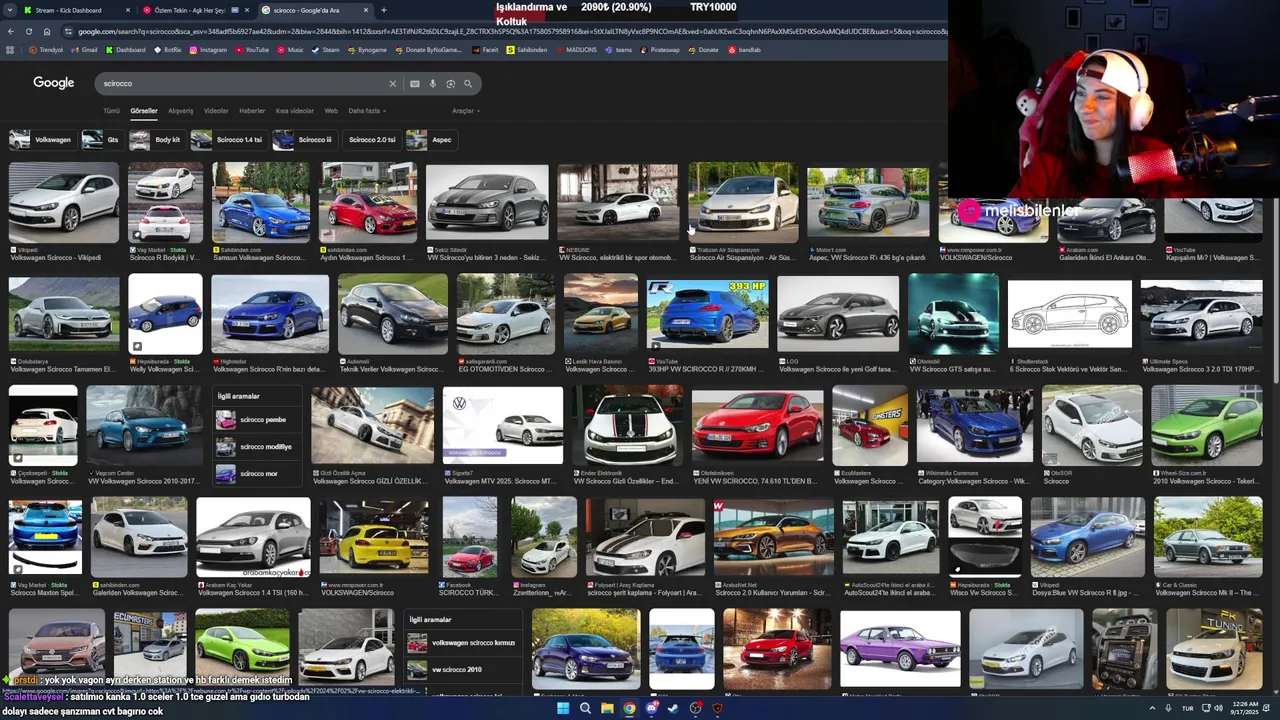Select related search vw scirocco 2010
Image resolution: width=1280 pixels, height=720 pixels.
coord(463,669)
